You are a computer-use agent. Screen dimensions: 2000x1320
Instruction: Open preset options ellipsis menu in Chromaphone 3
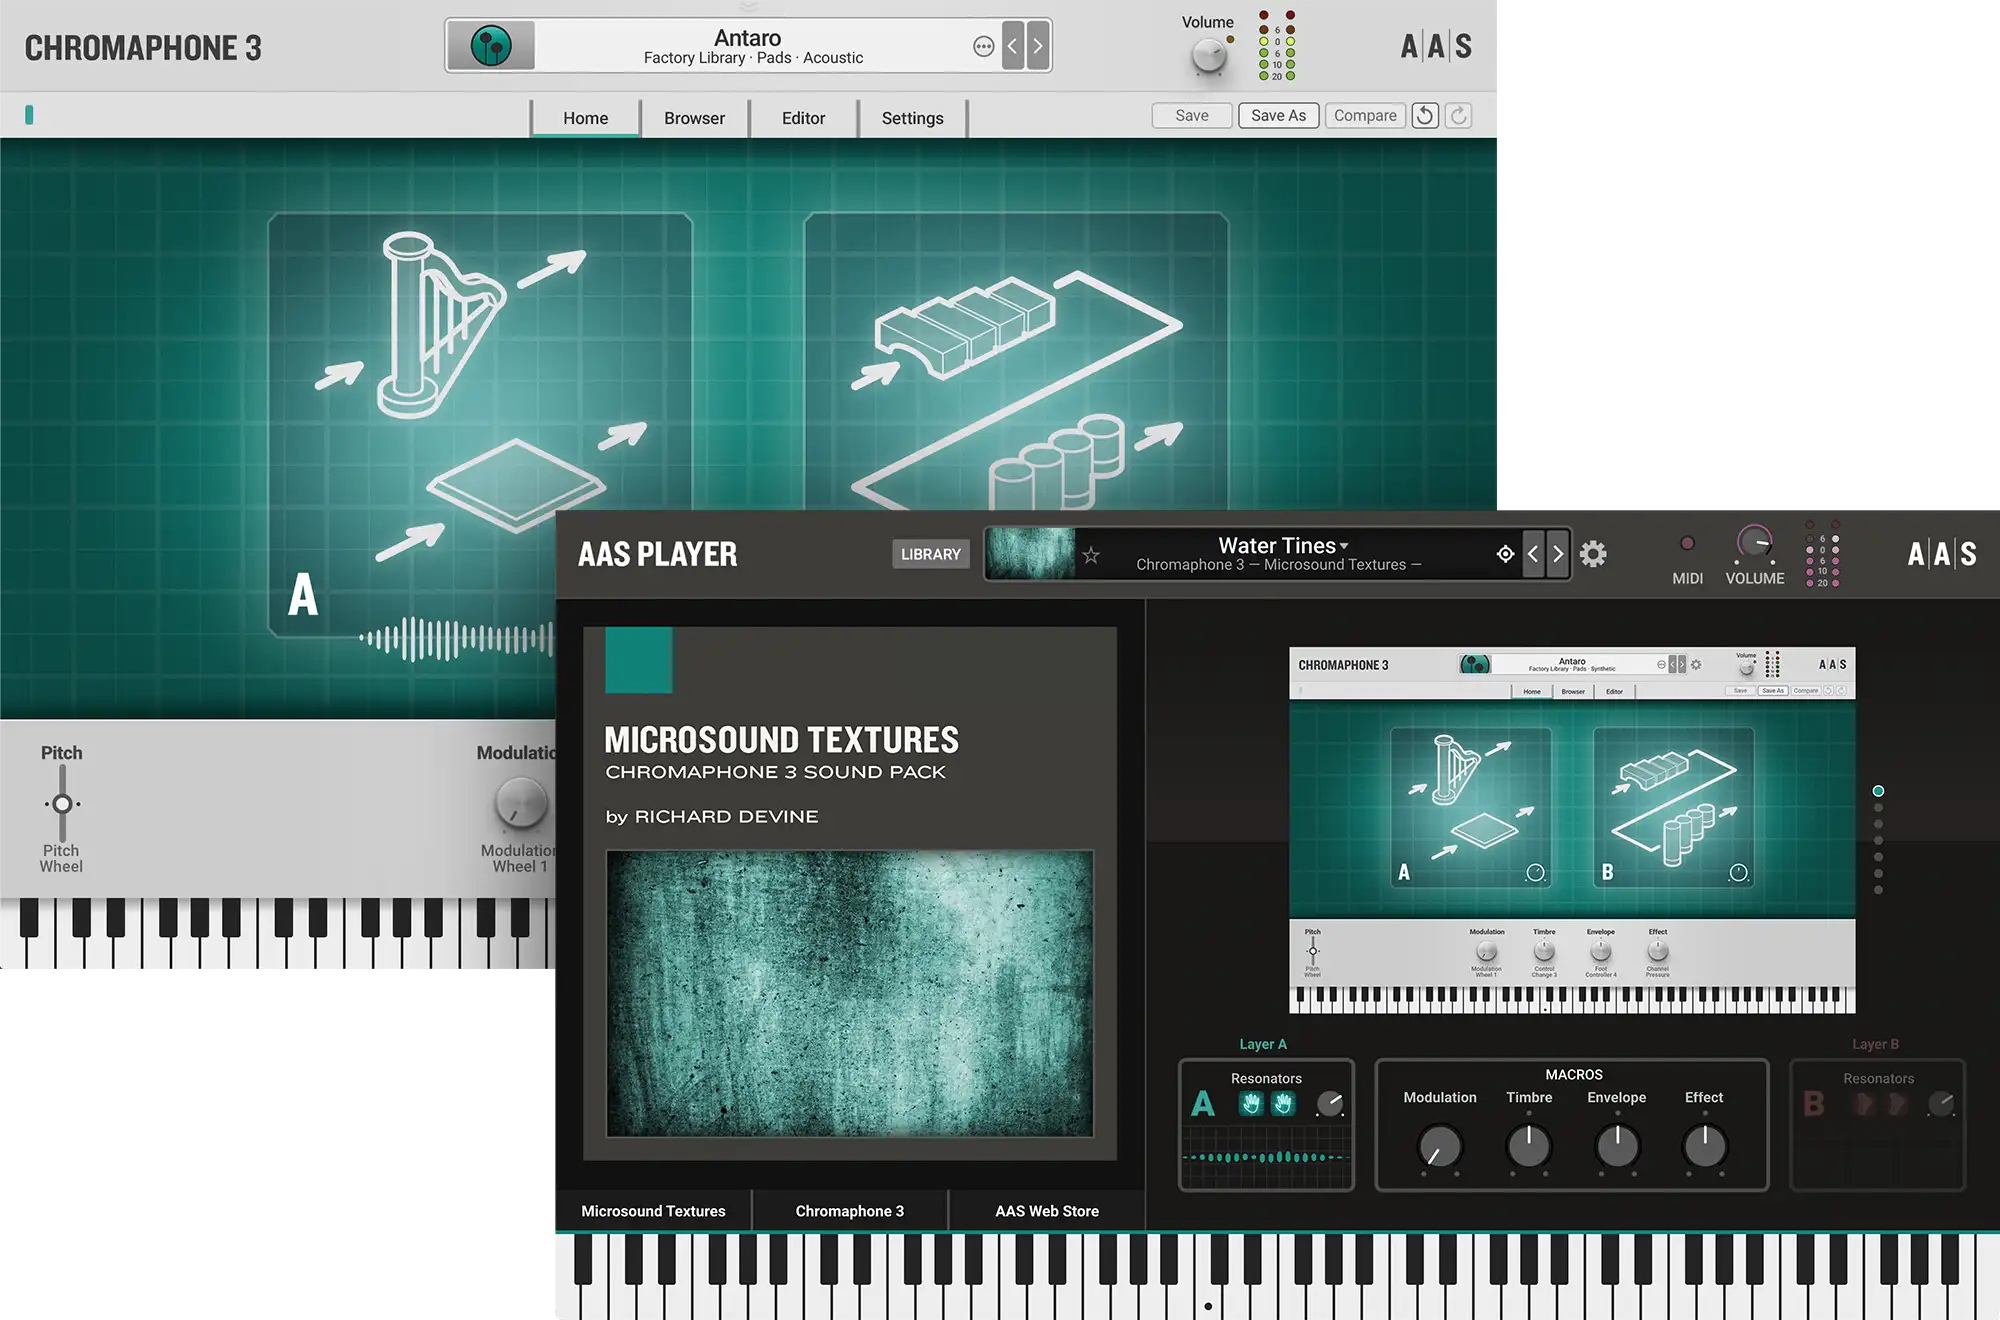tap(984, 46)
